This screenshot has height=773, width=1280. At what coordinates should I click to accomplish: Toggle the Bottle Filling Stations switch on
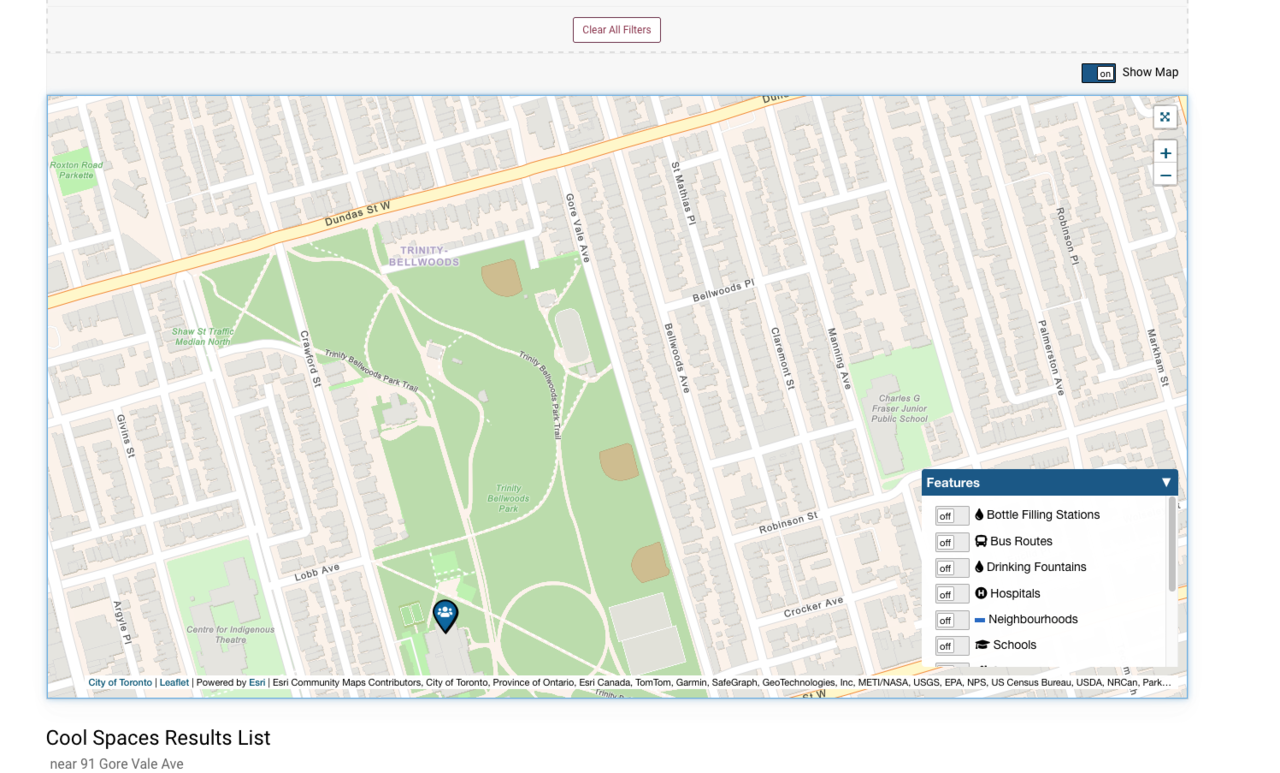951,516
